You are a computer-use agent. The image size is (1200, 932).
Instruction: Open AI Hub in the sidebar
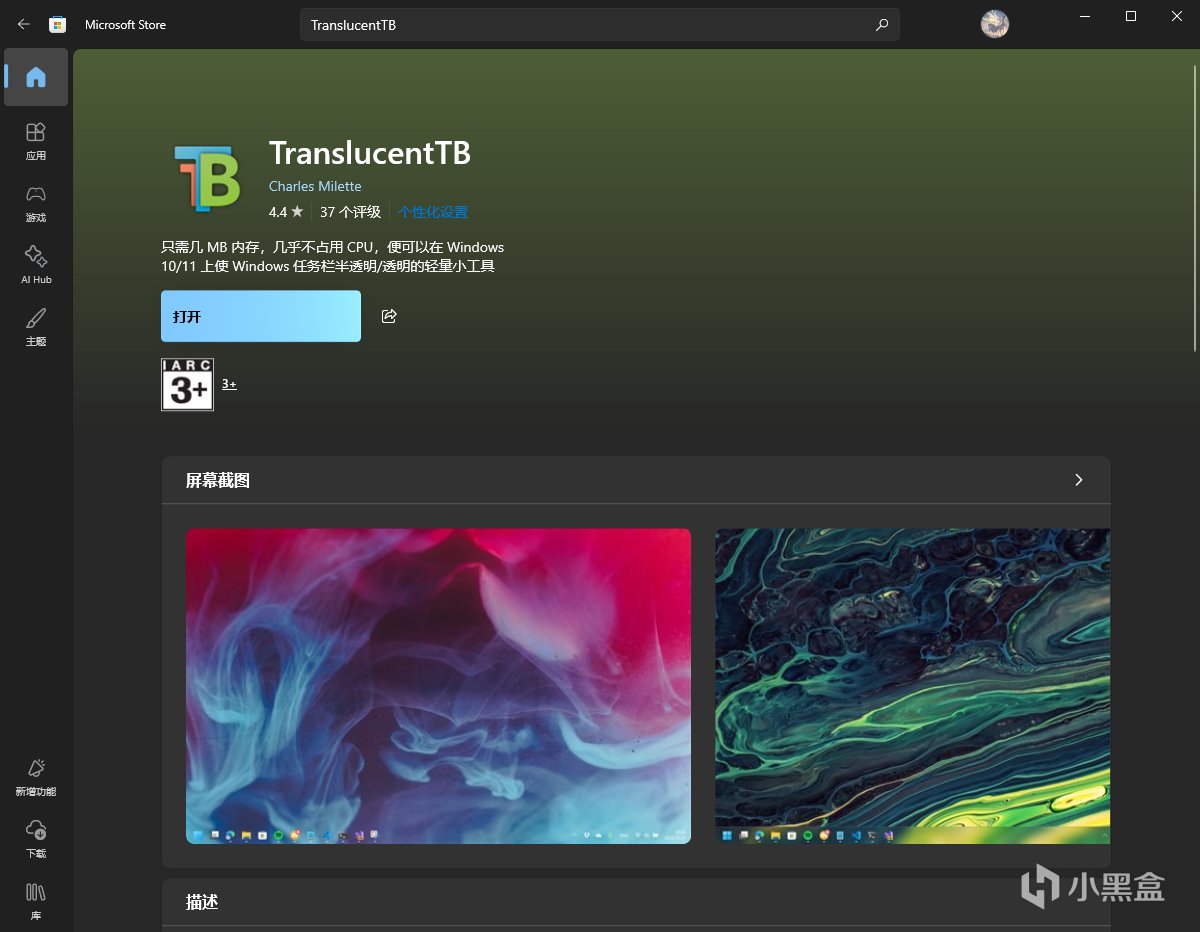tap(36, 265)
